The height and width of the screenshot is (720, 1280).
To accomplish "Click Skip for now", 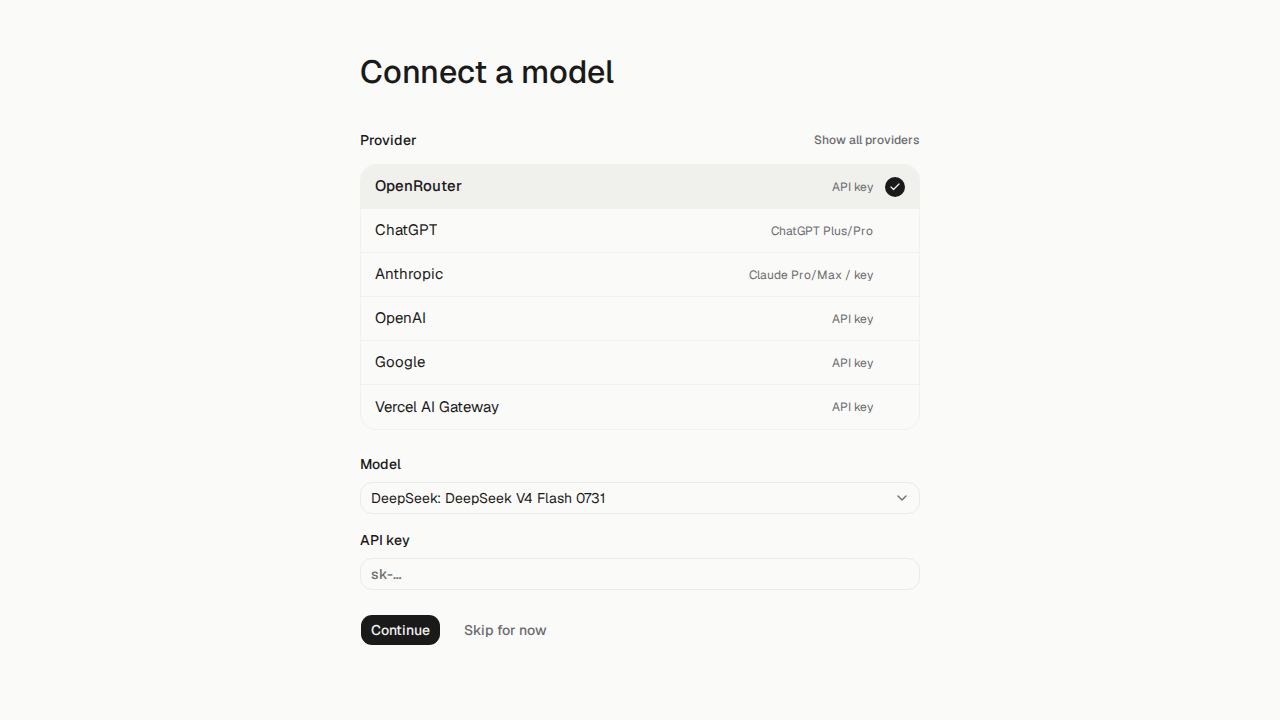I will [505, 630].
